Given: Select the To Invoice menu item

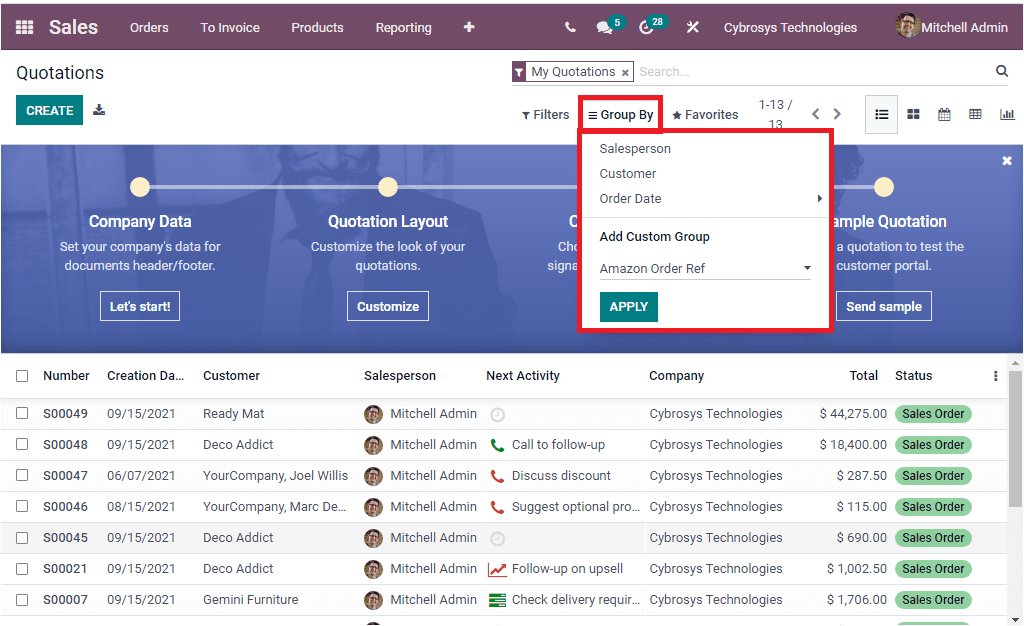Looking at the screenshot, I should point(229,27).
